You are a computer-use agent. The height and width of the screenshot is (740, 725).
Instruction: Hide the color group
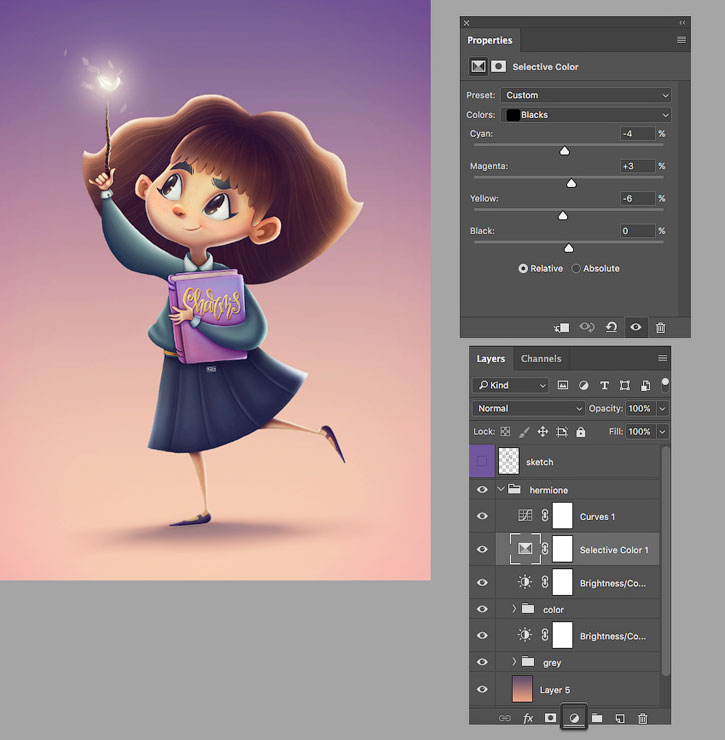coord(482,609)
